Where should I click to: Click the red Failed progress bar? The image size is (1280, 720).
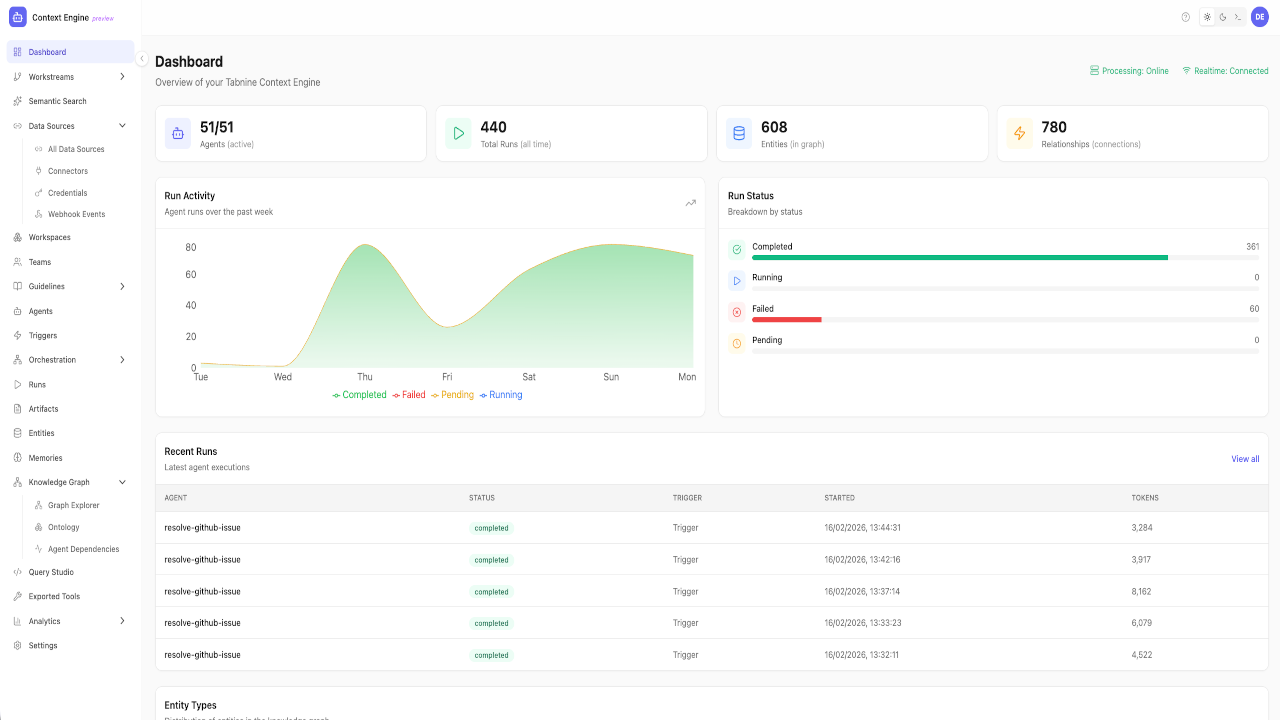(786, 320)
